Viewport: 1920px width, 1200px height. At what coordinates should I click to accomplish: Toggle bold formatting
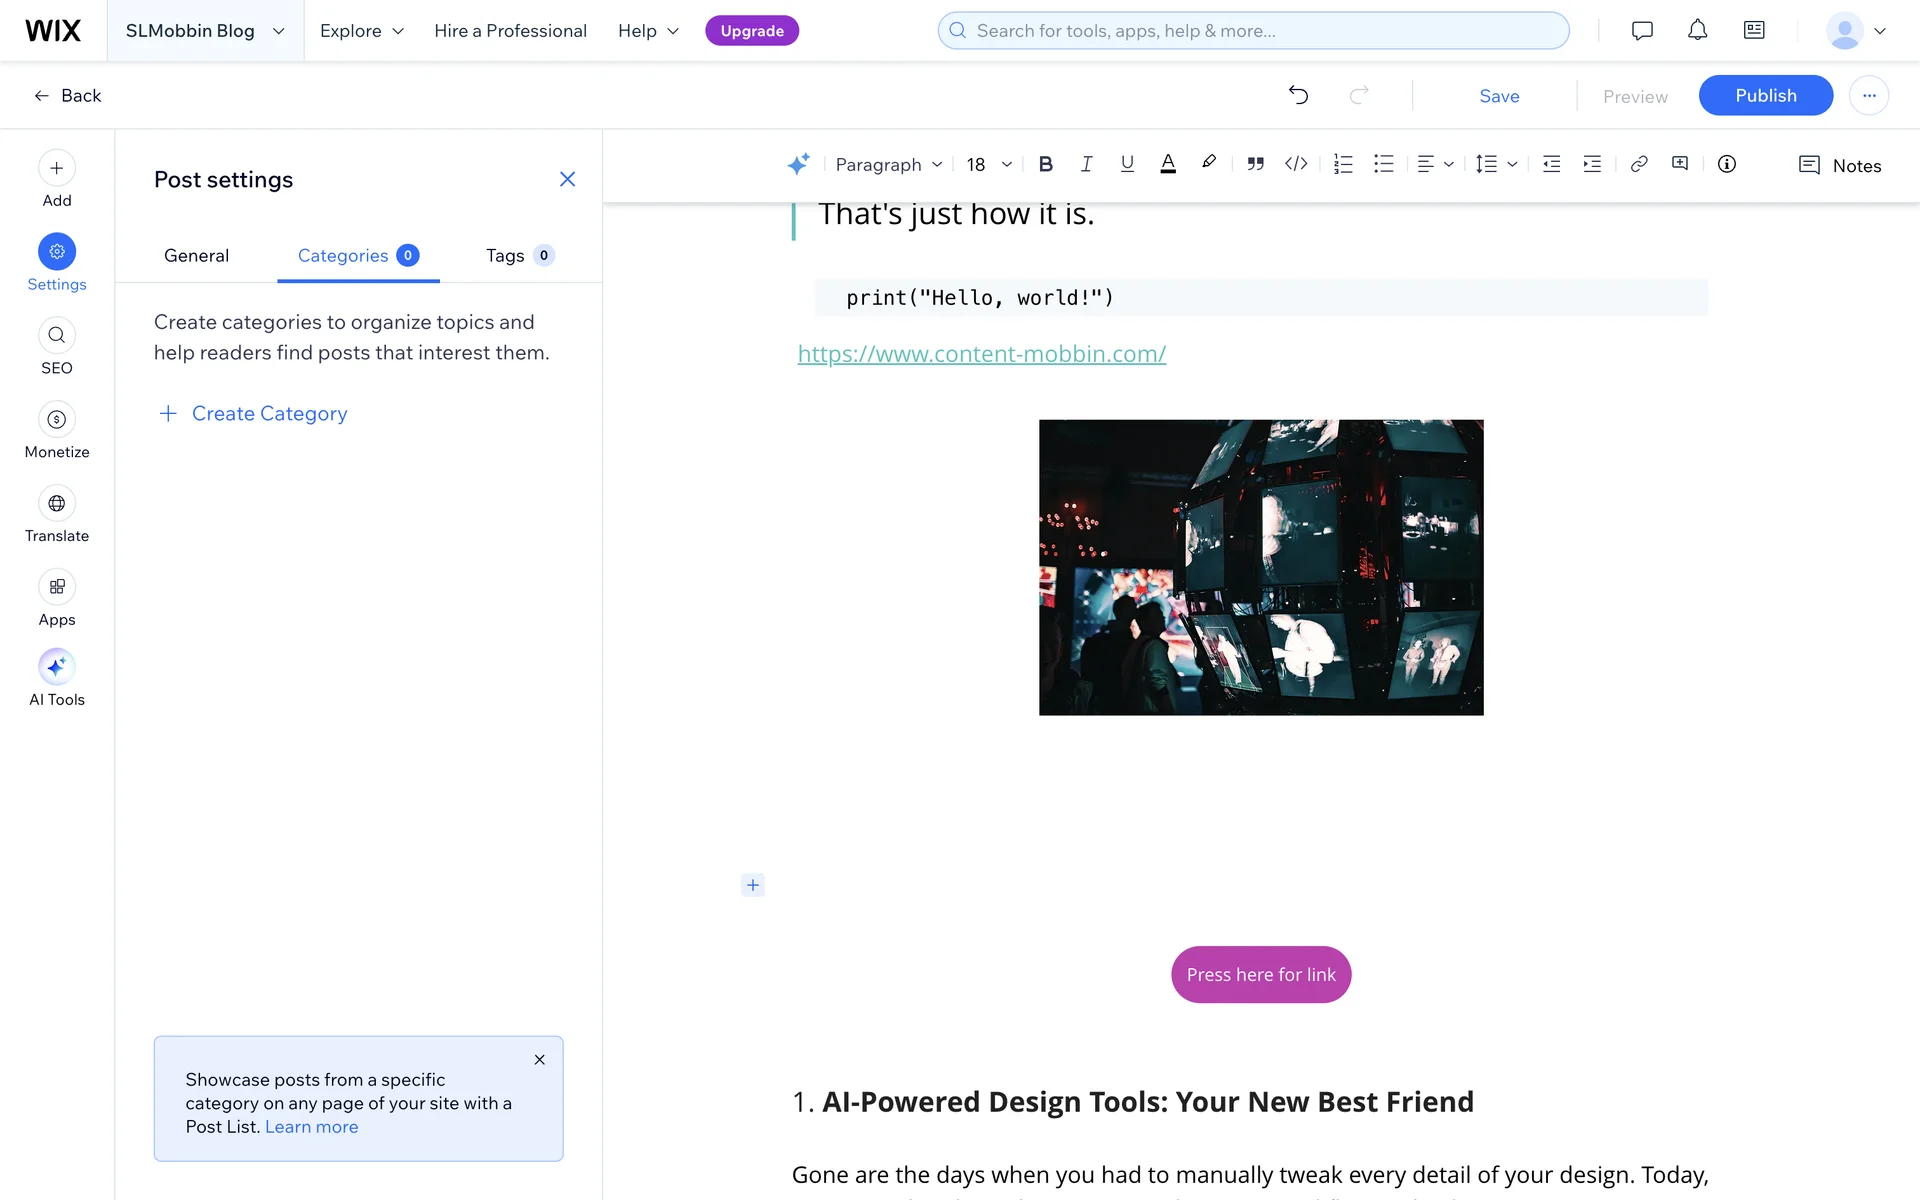[1046, 165]
